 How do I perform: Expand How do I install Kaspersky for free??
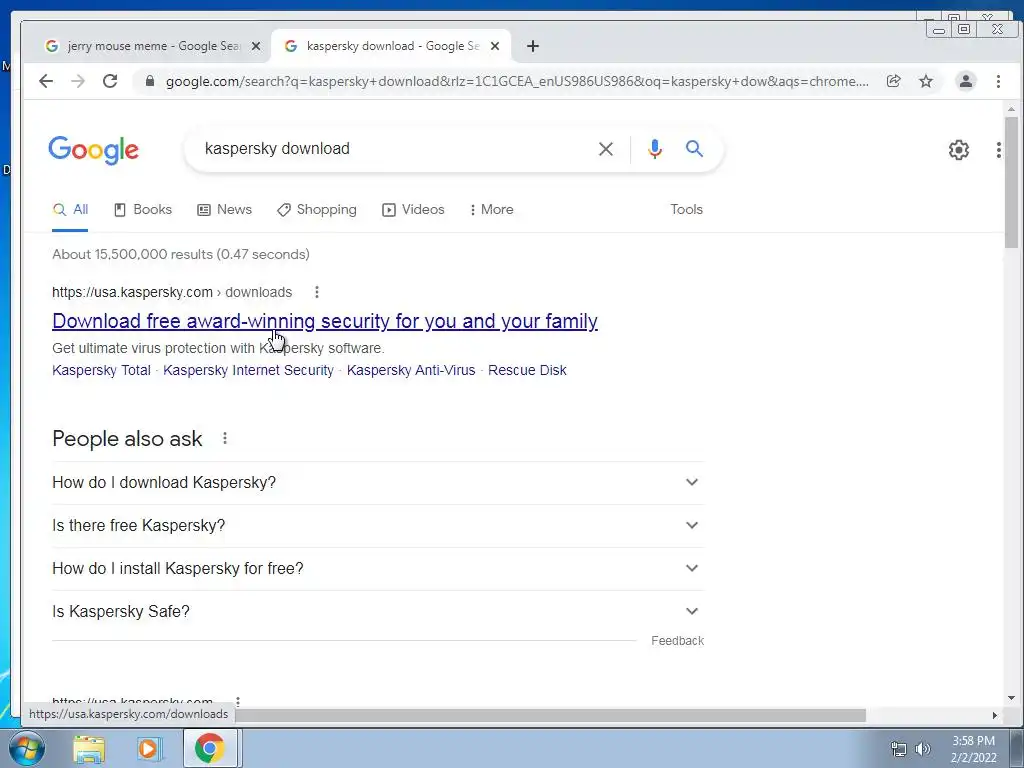[x=377, y=569]
